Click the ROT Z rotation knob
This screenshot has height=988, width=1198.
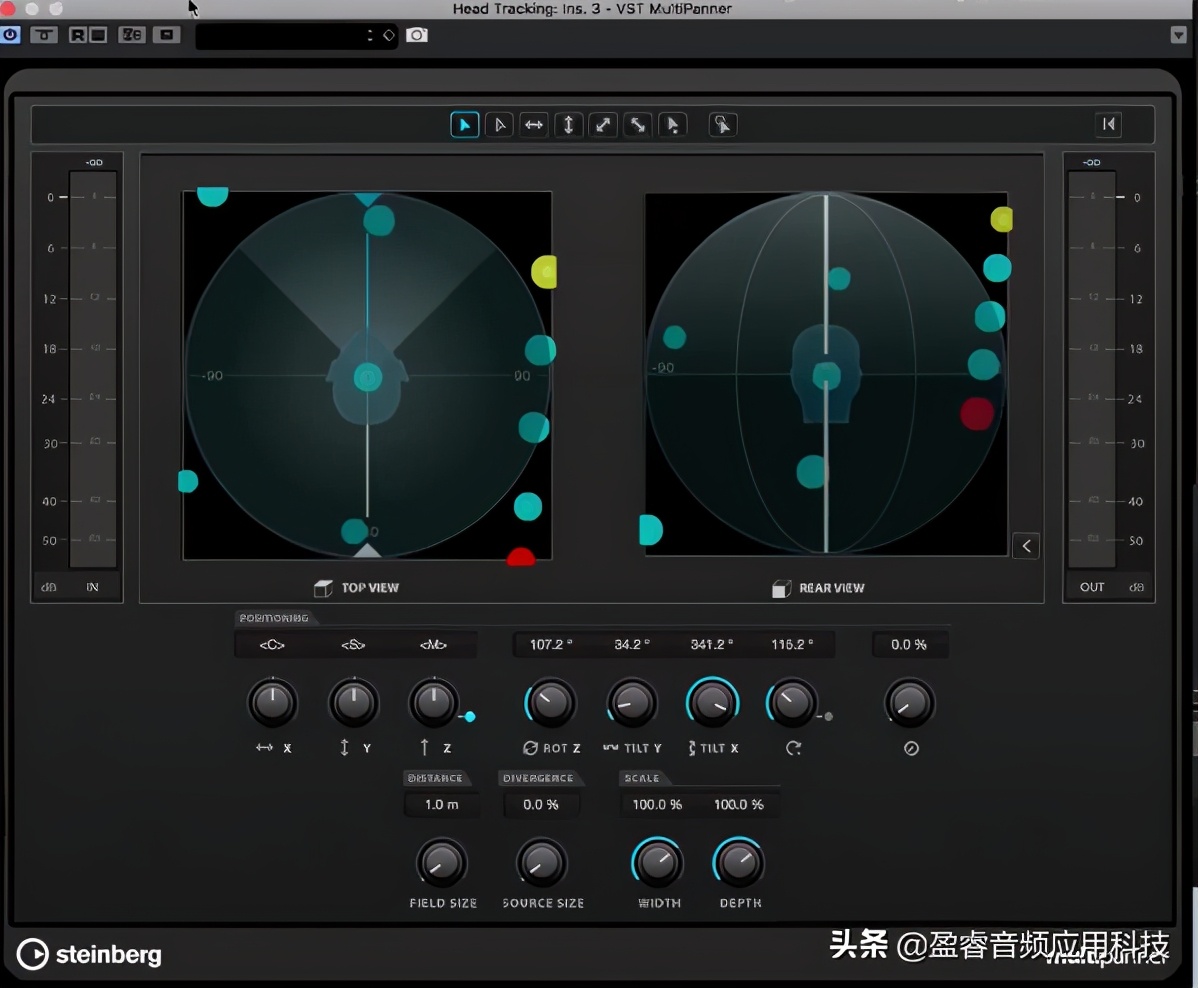(x=549, y=703)
